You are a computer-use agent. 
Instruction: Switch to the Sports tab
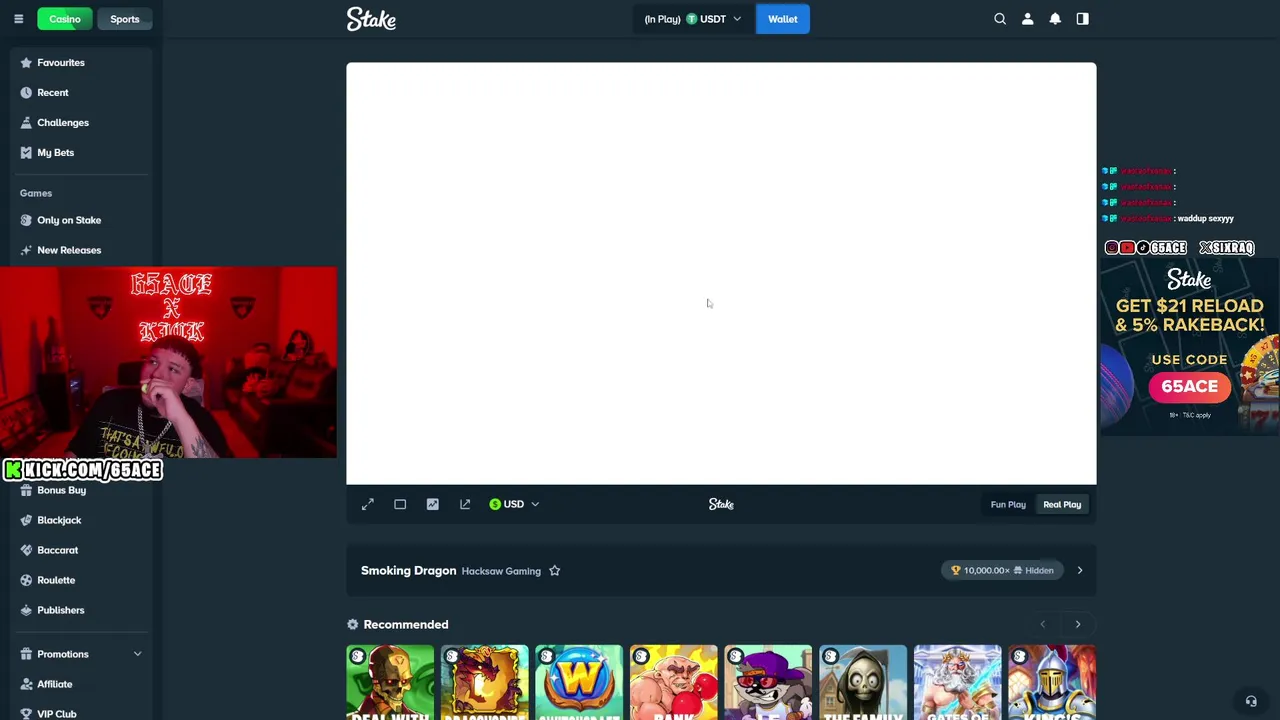[125, 19]
